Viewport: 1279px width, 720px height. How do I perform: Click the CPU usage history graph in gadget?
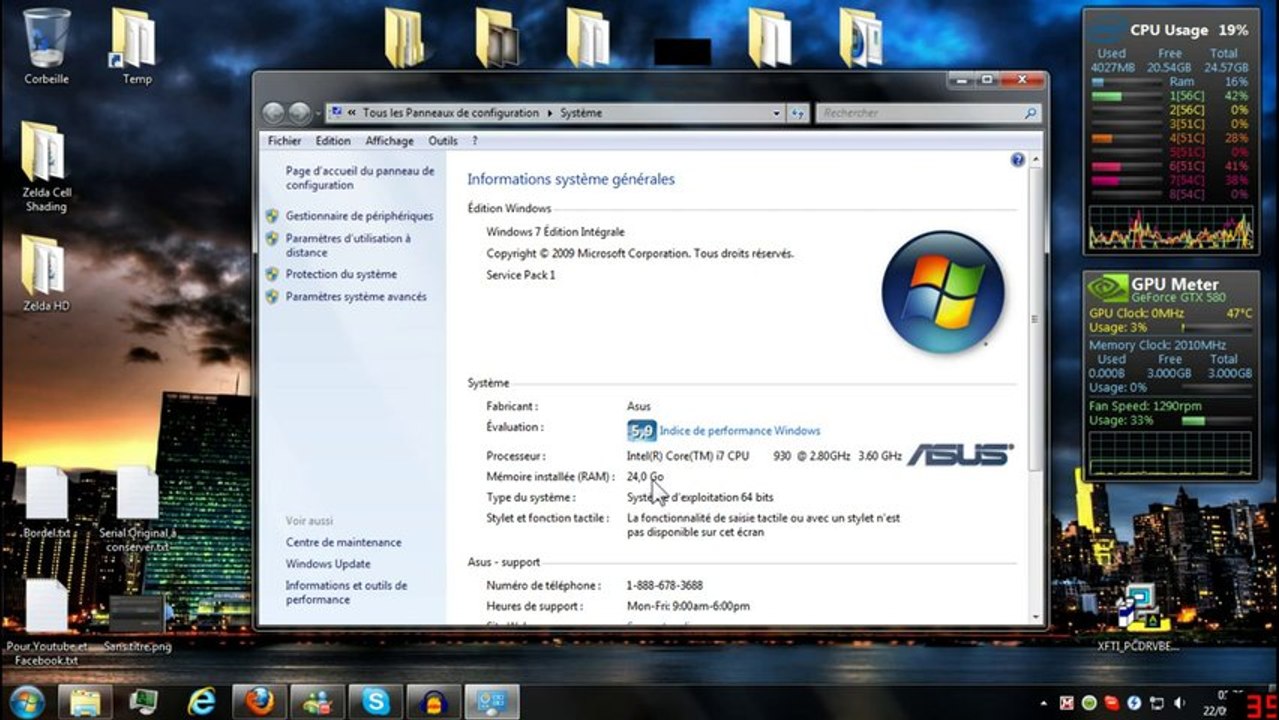click(1170, 228)
